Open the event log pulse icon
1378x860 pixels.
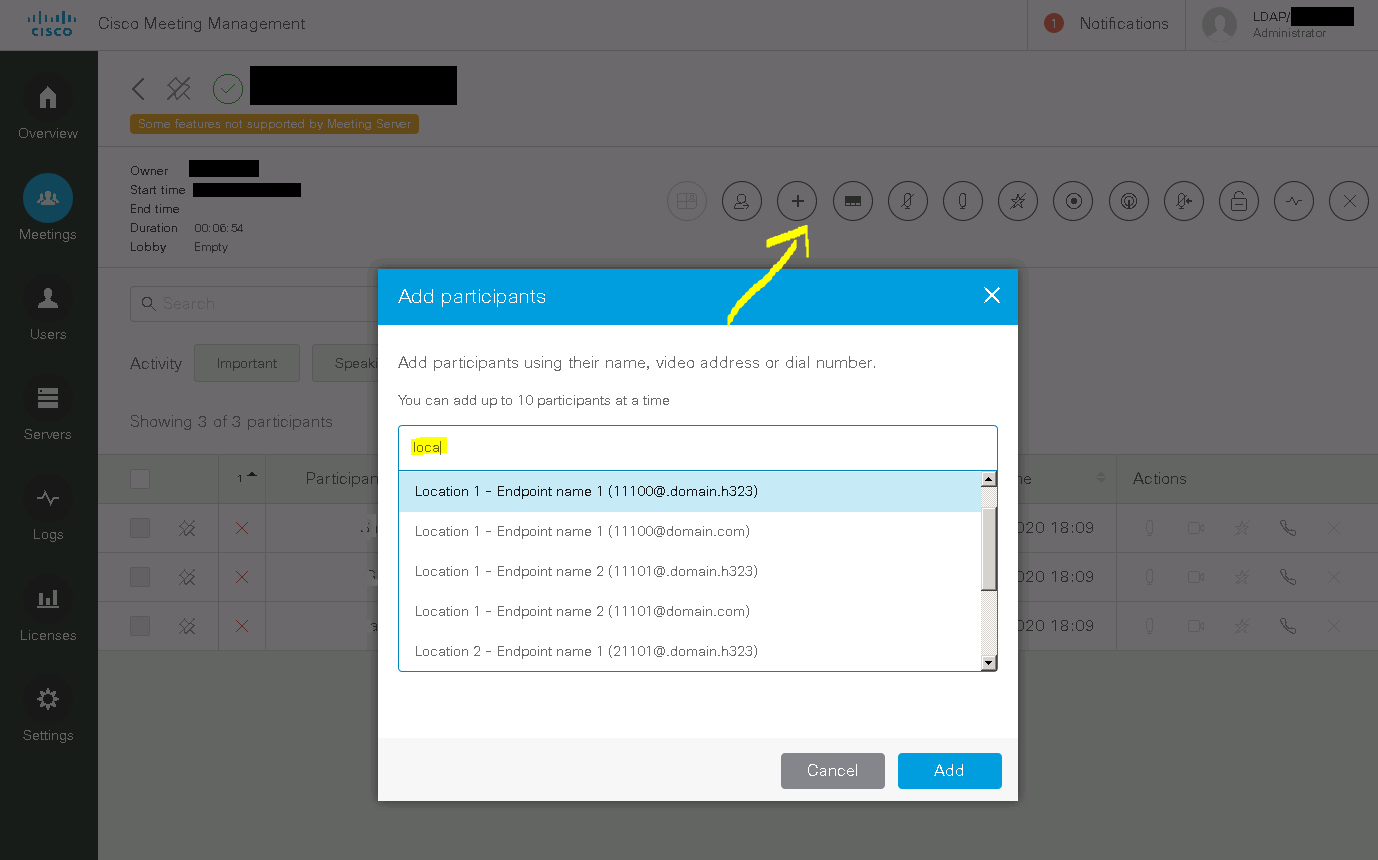coord(1294,201)
